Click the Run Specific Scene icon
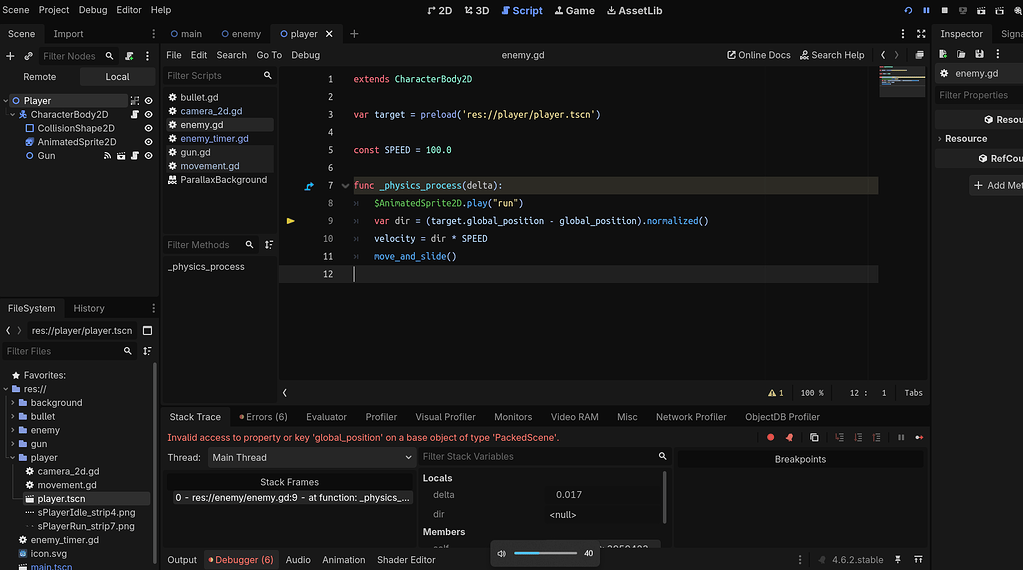1023x570 pixels. tap(999, 10)
